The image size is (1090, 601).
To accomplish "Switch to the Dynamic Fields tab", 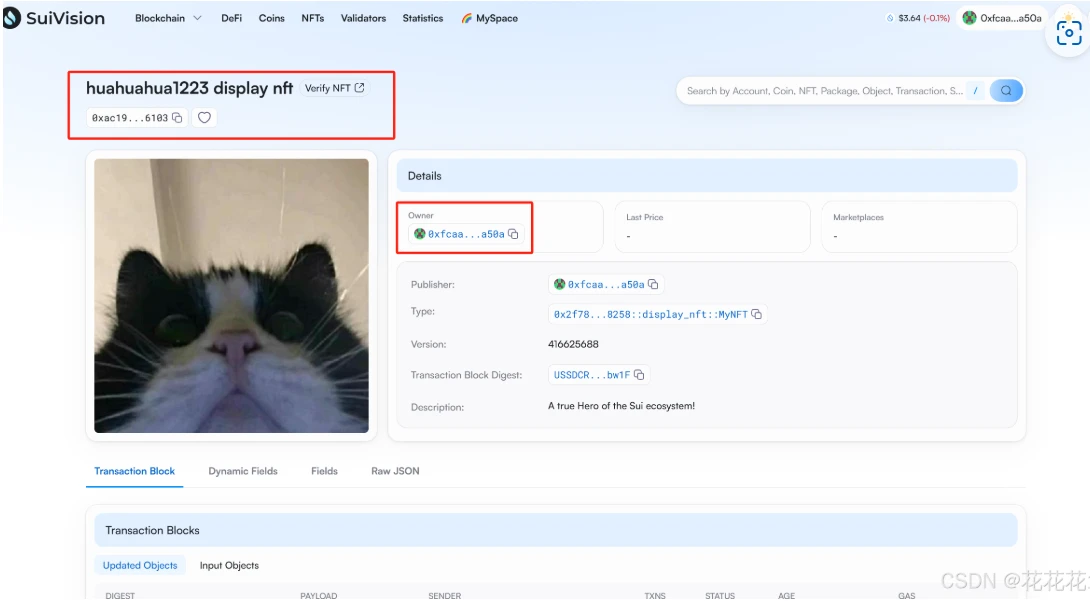I will point(243,471).
